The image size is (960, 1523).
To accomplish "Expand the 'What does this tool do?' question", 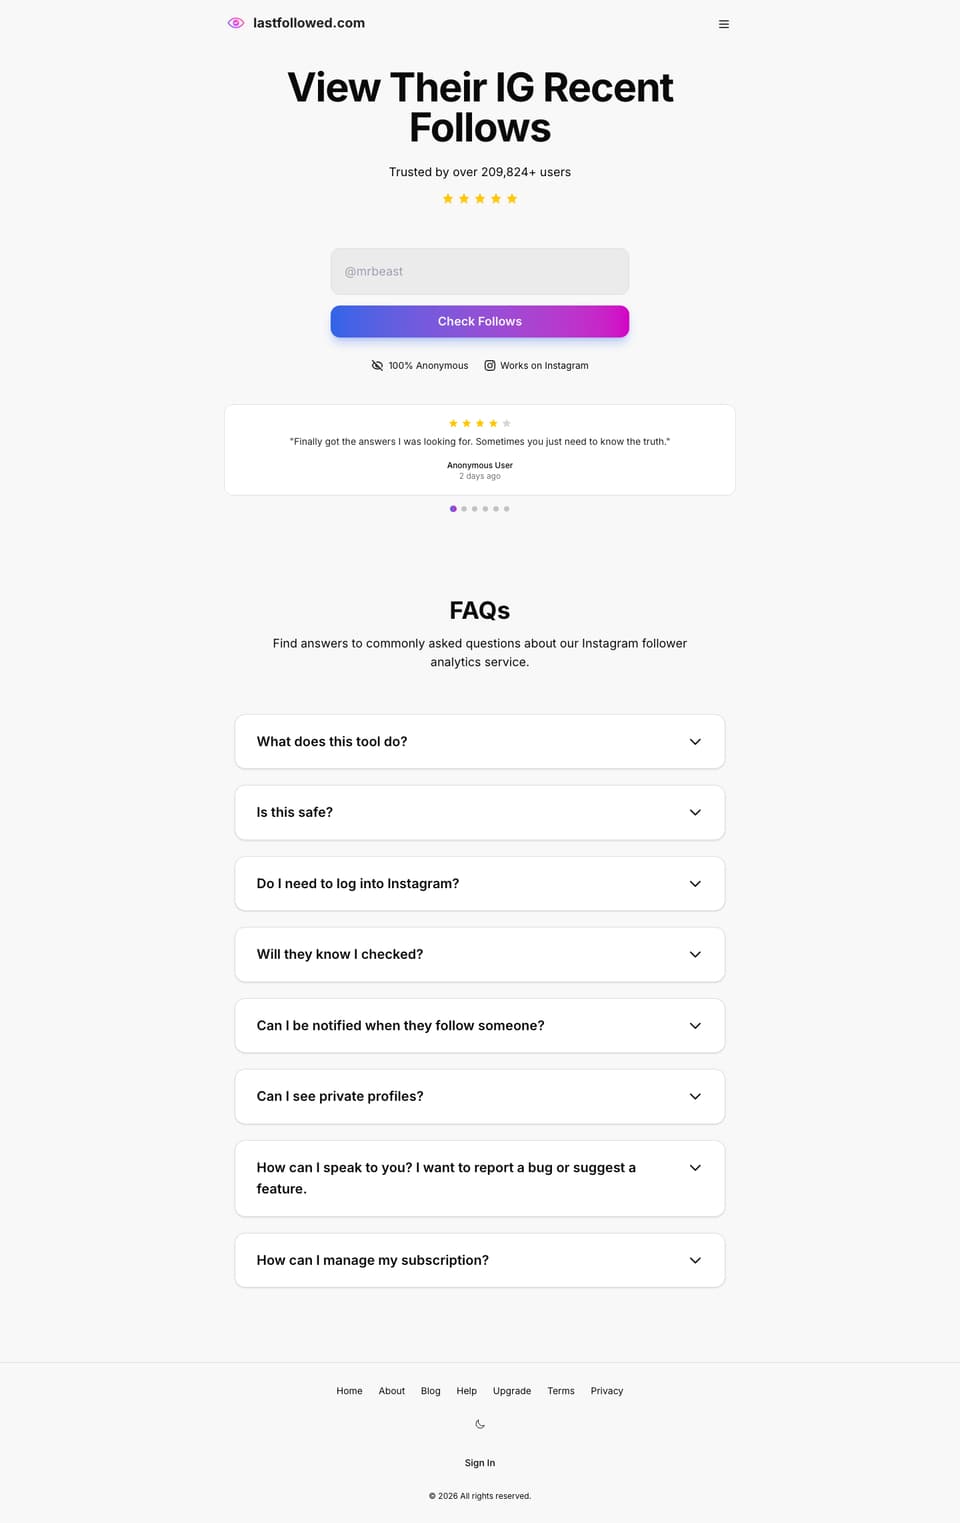I will point(480,741).
